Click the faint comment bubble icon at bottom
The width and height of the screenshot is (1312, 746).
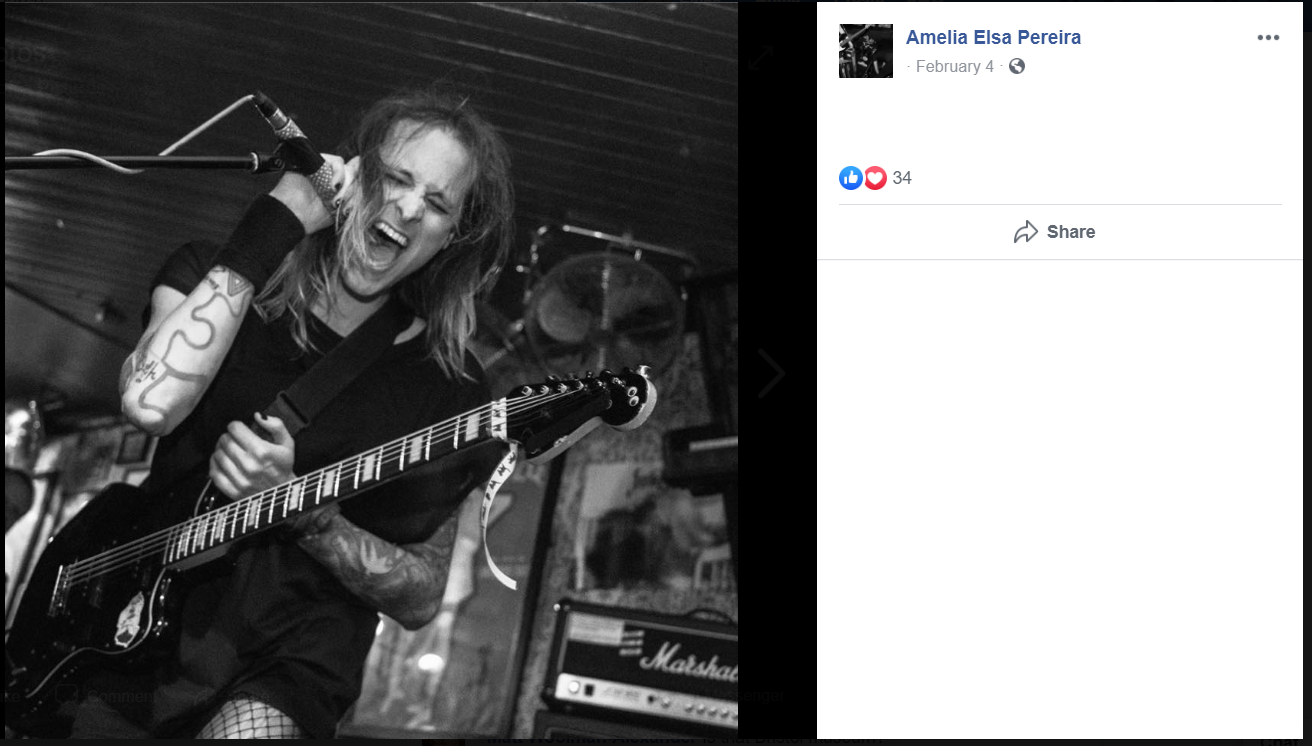67,695
